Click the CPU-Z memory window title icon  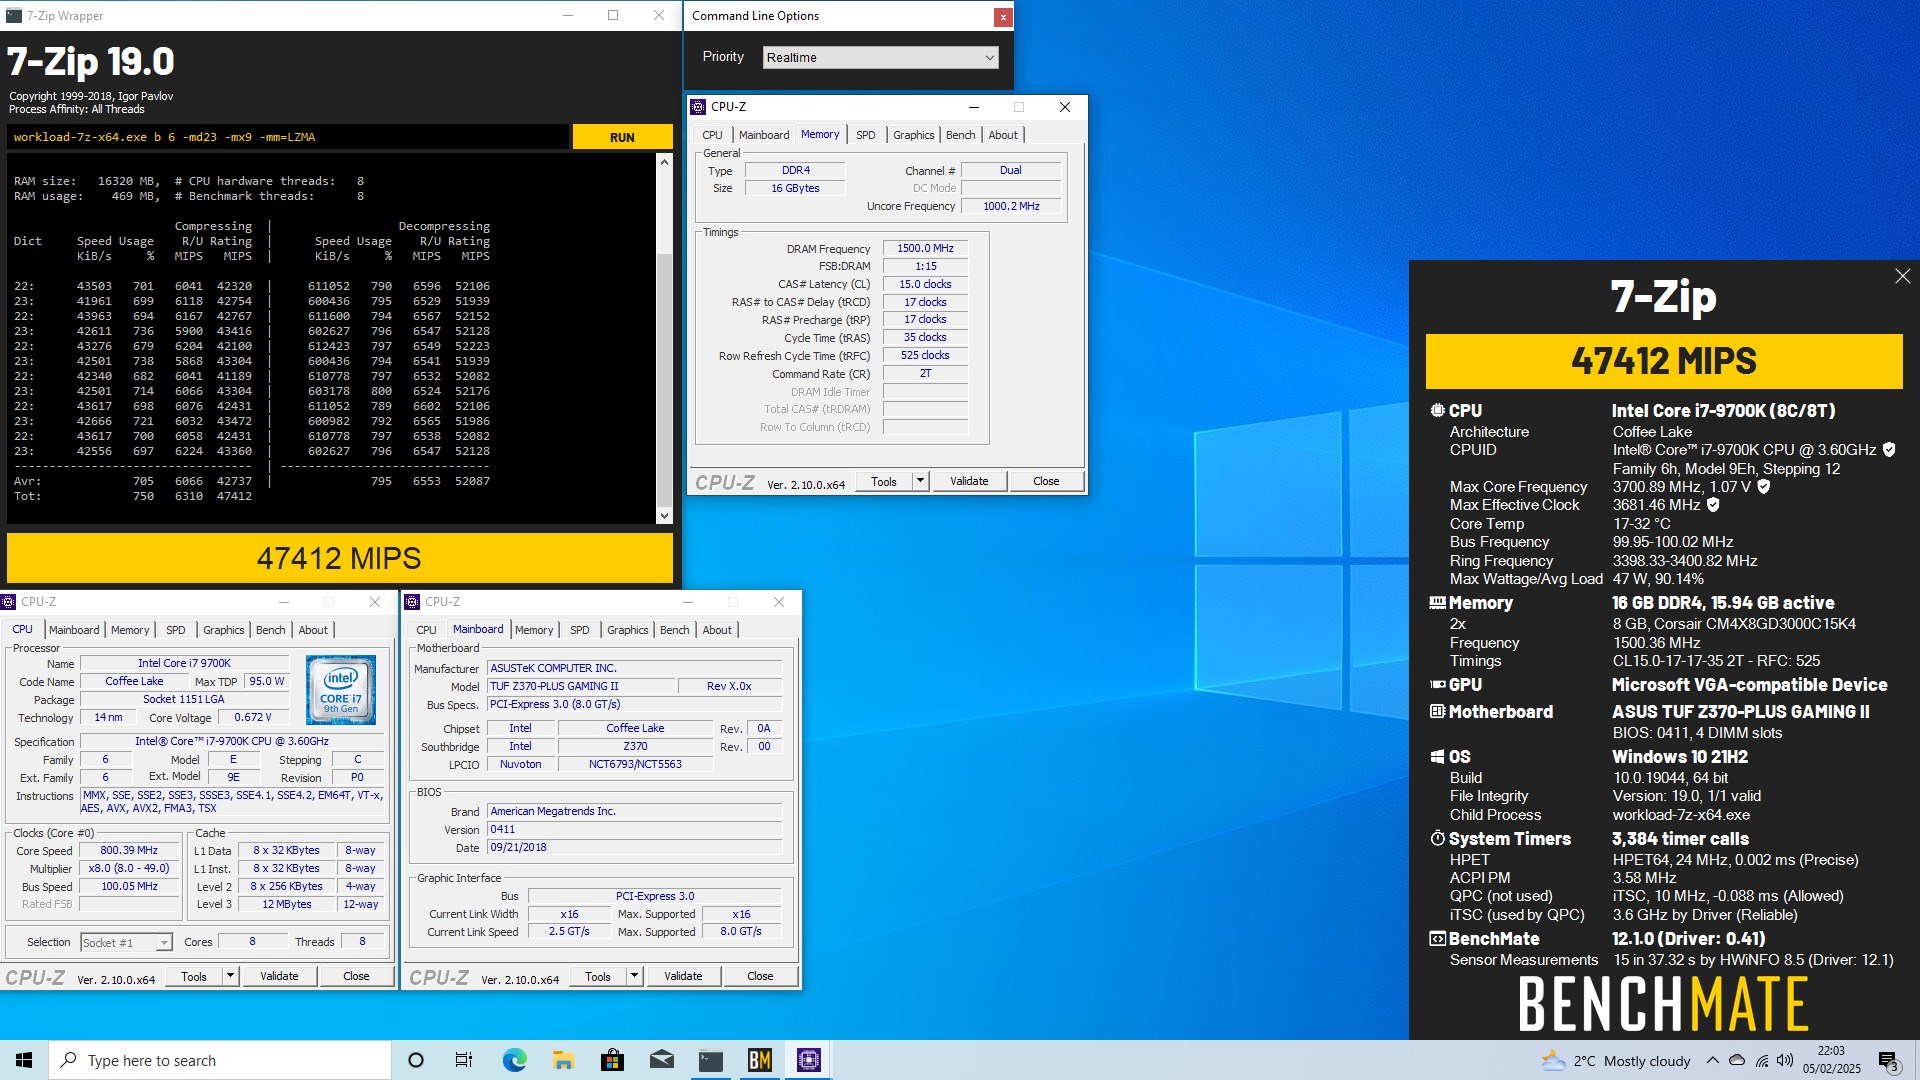(698, 107)
